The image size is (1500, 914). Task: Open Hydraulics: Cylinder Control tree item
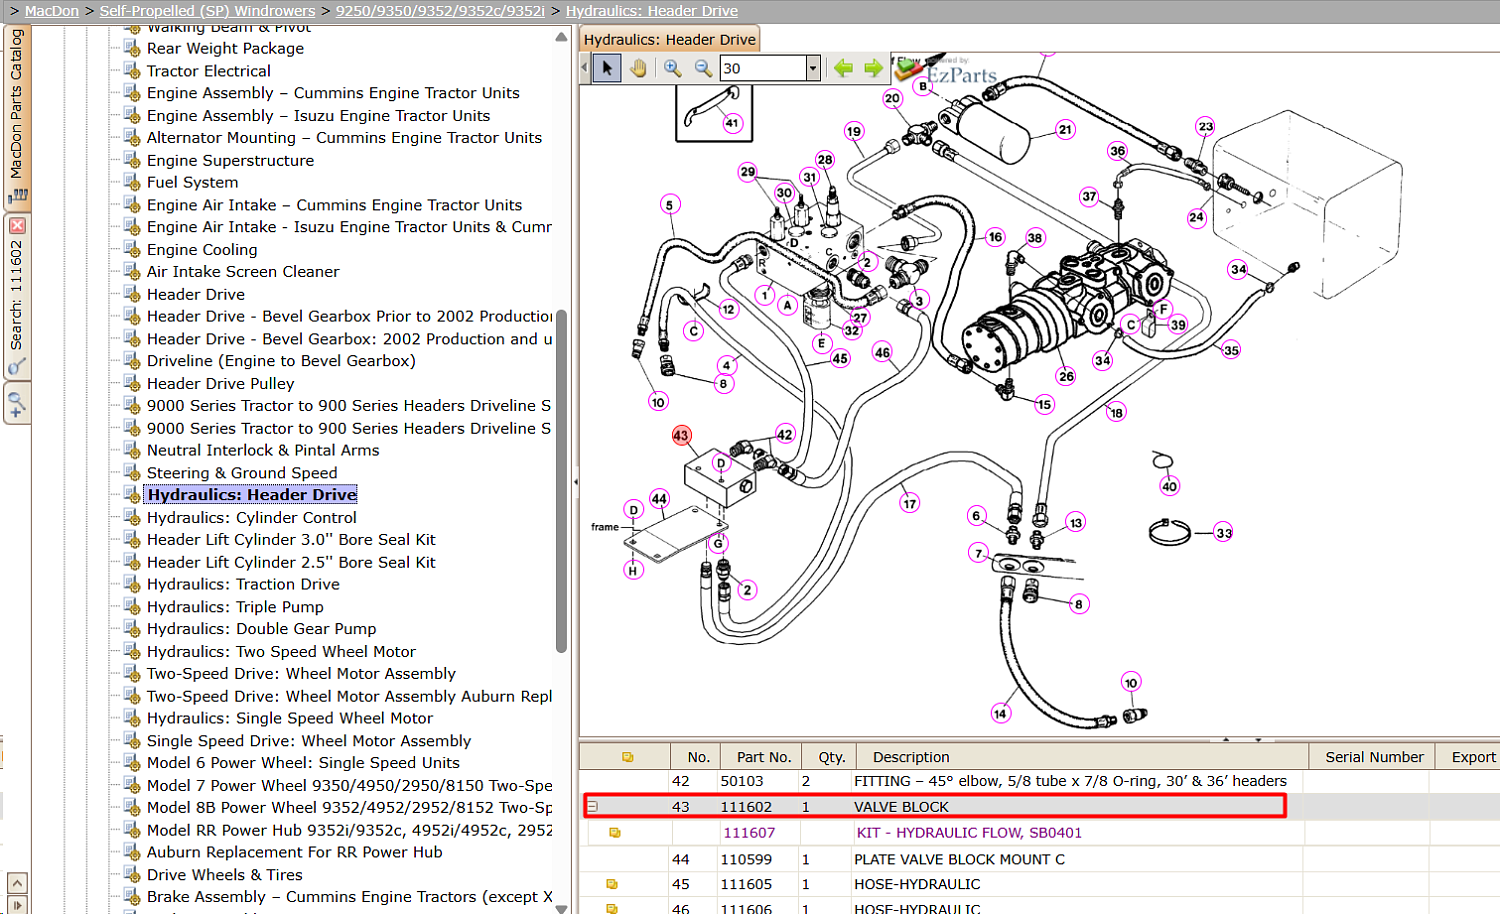(251, 517)
